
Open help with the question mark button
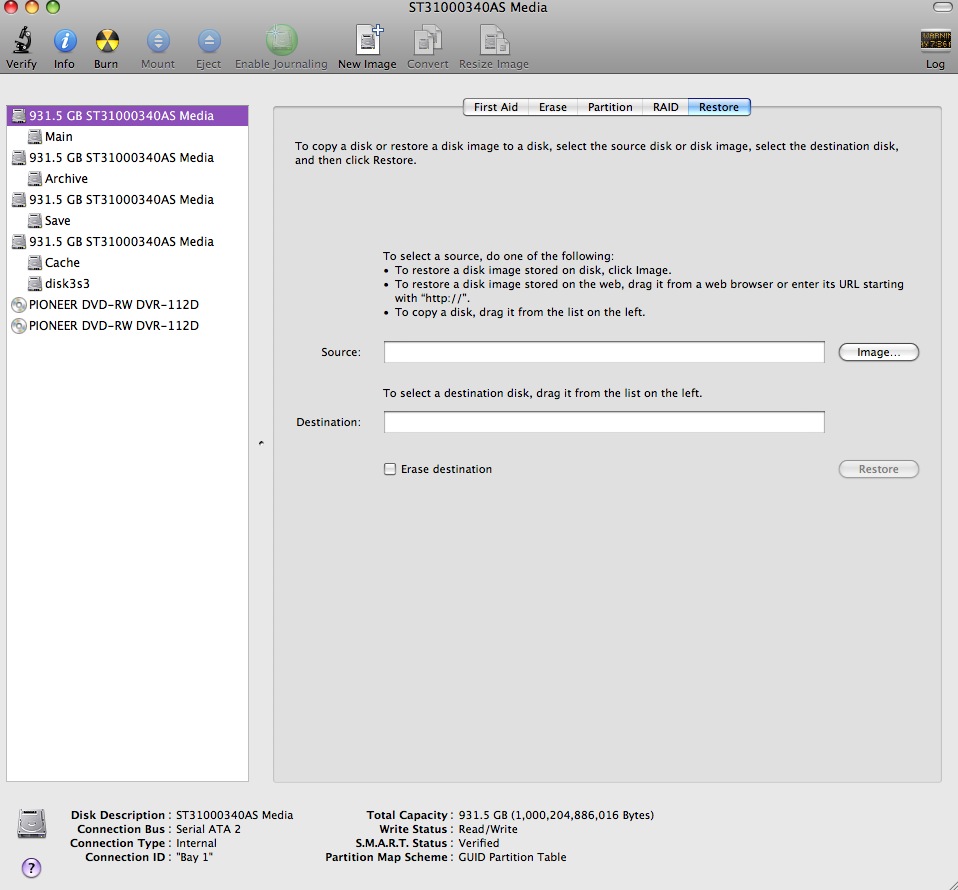tap(31, 867)
